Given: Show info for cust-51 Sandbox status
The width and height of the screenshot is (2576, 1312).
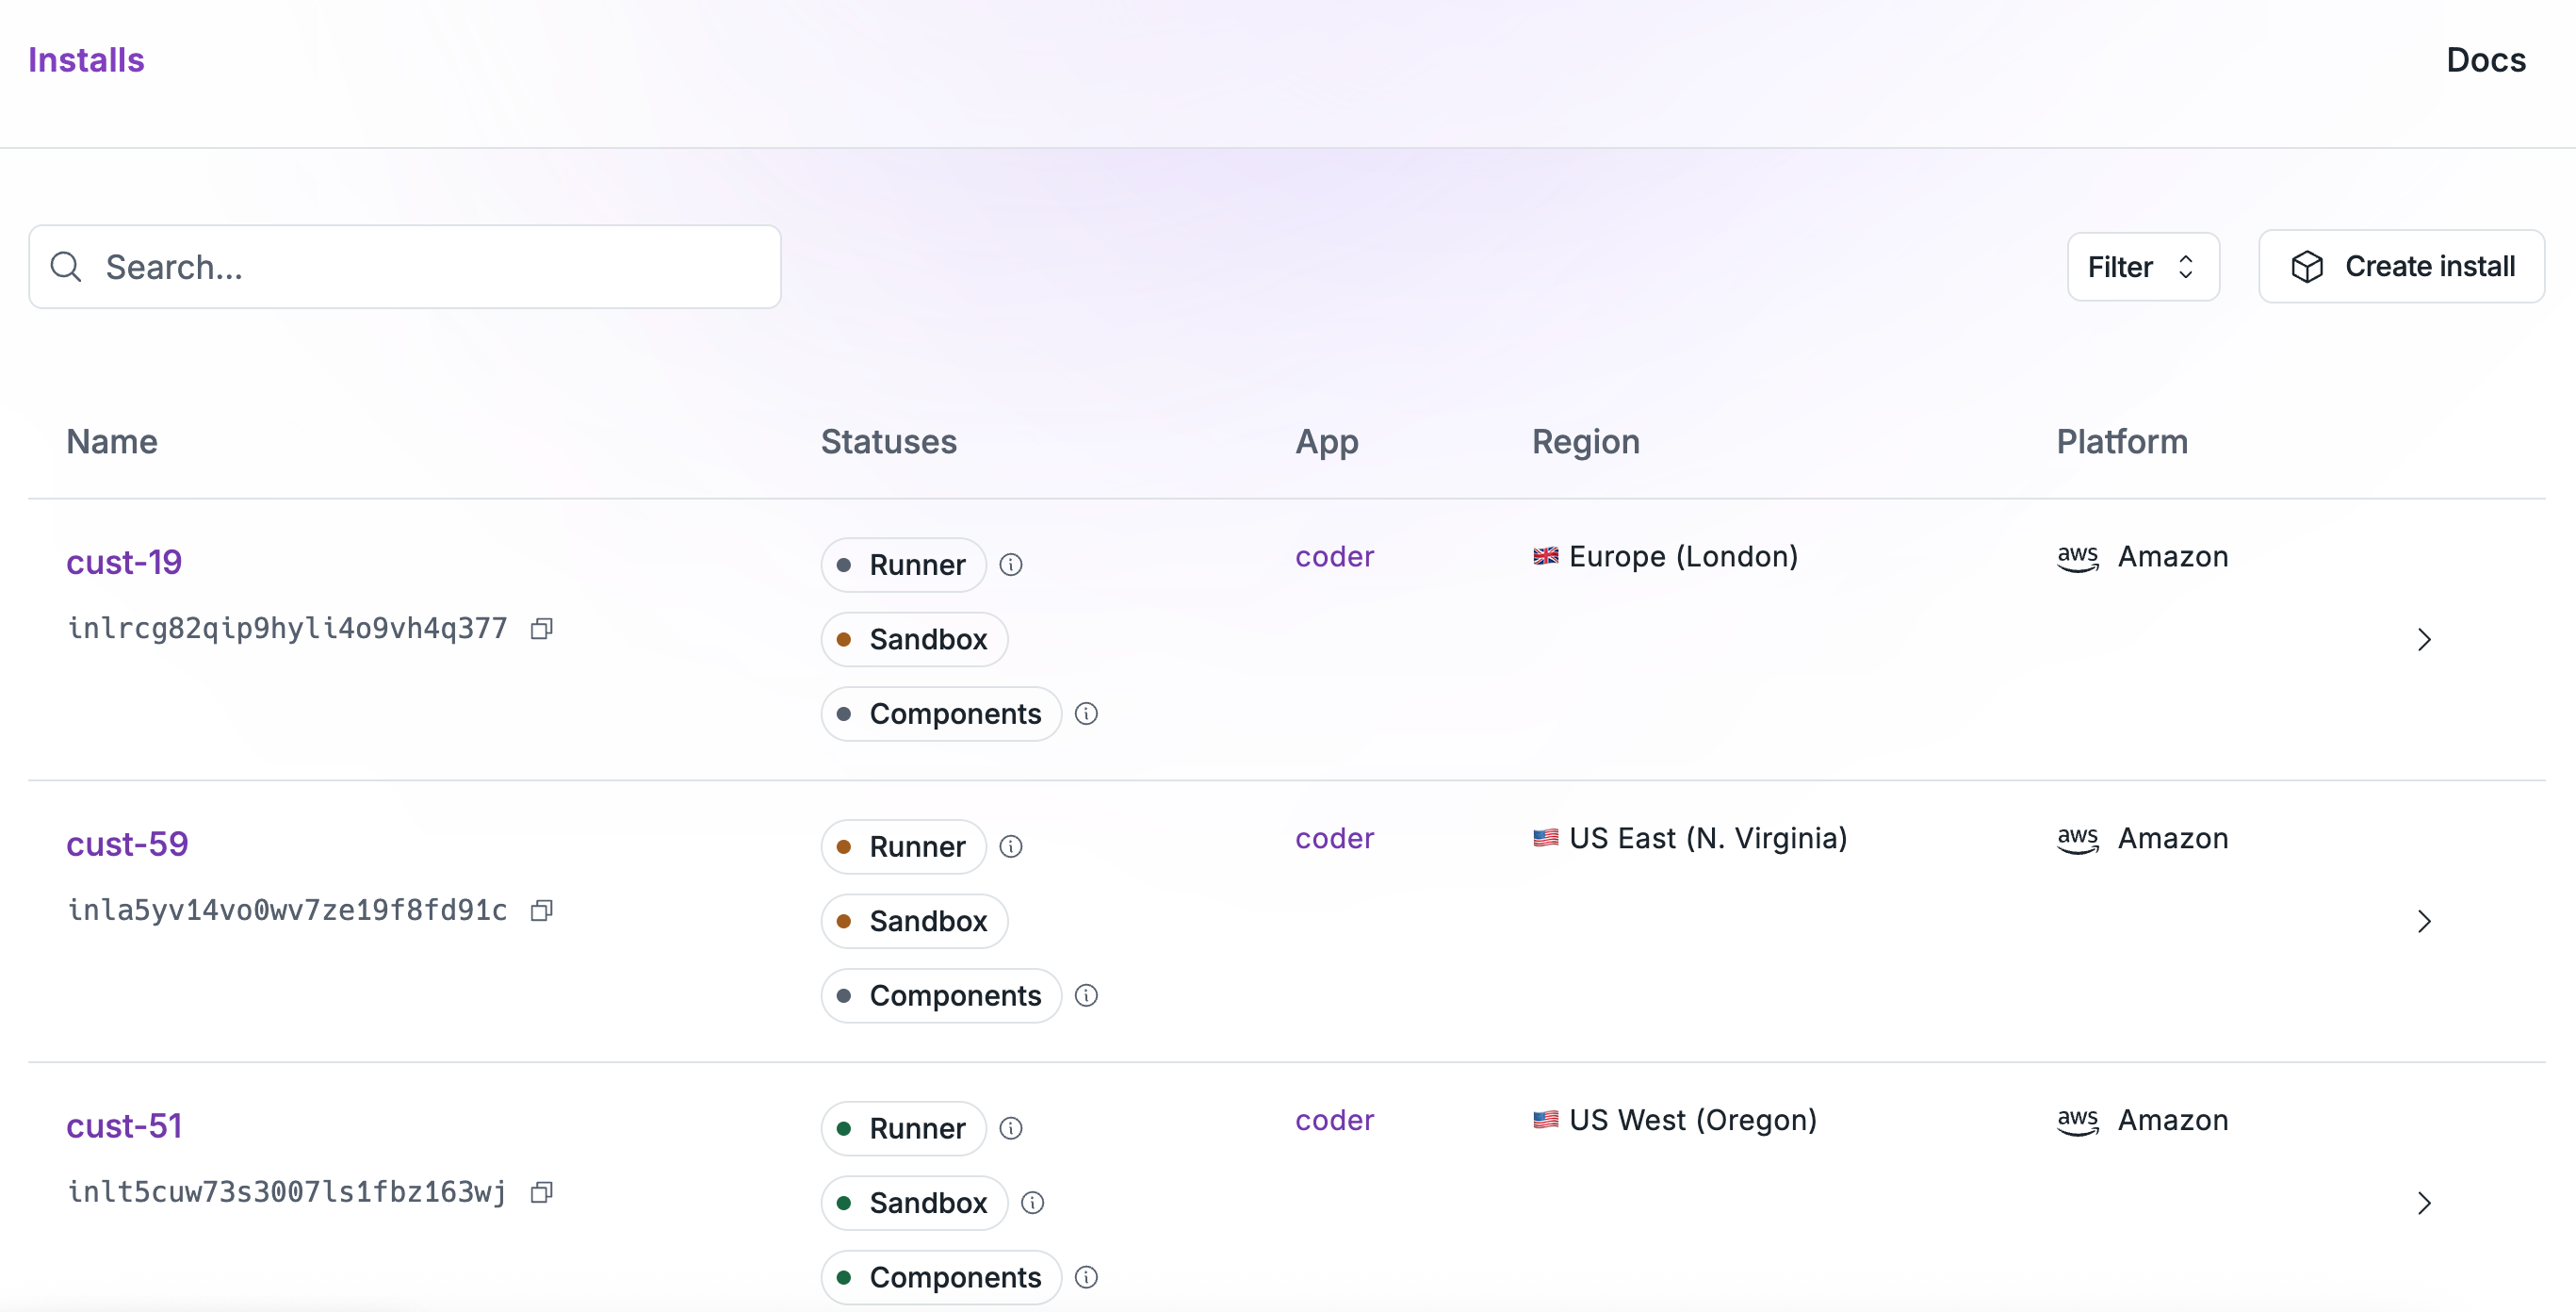Looking at the screenshot, I should point(1032,1203).
